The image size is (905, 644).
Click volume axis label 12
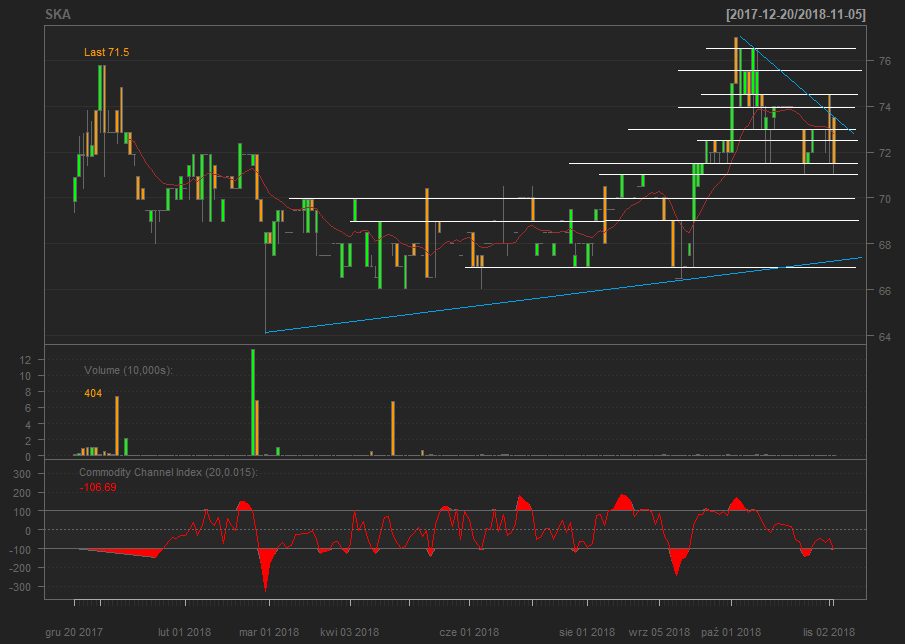25,360
